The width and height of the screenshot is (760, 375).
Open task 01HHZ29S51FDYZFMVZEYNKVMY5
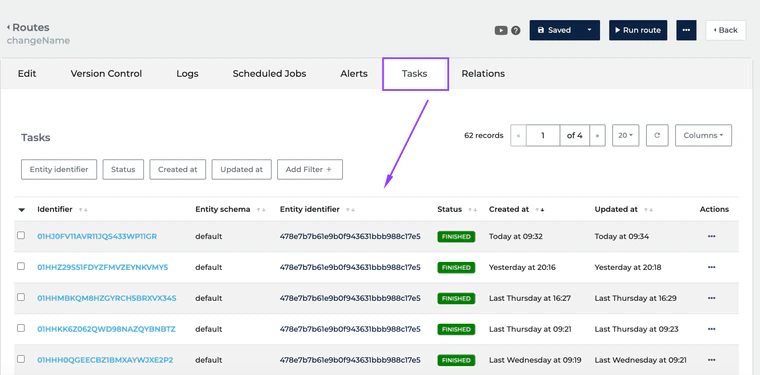pos(103,267)
